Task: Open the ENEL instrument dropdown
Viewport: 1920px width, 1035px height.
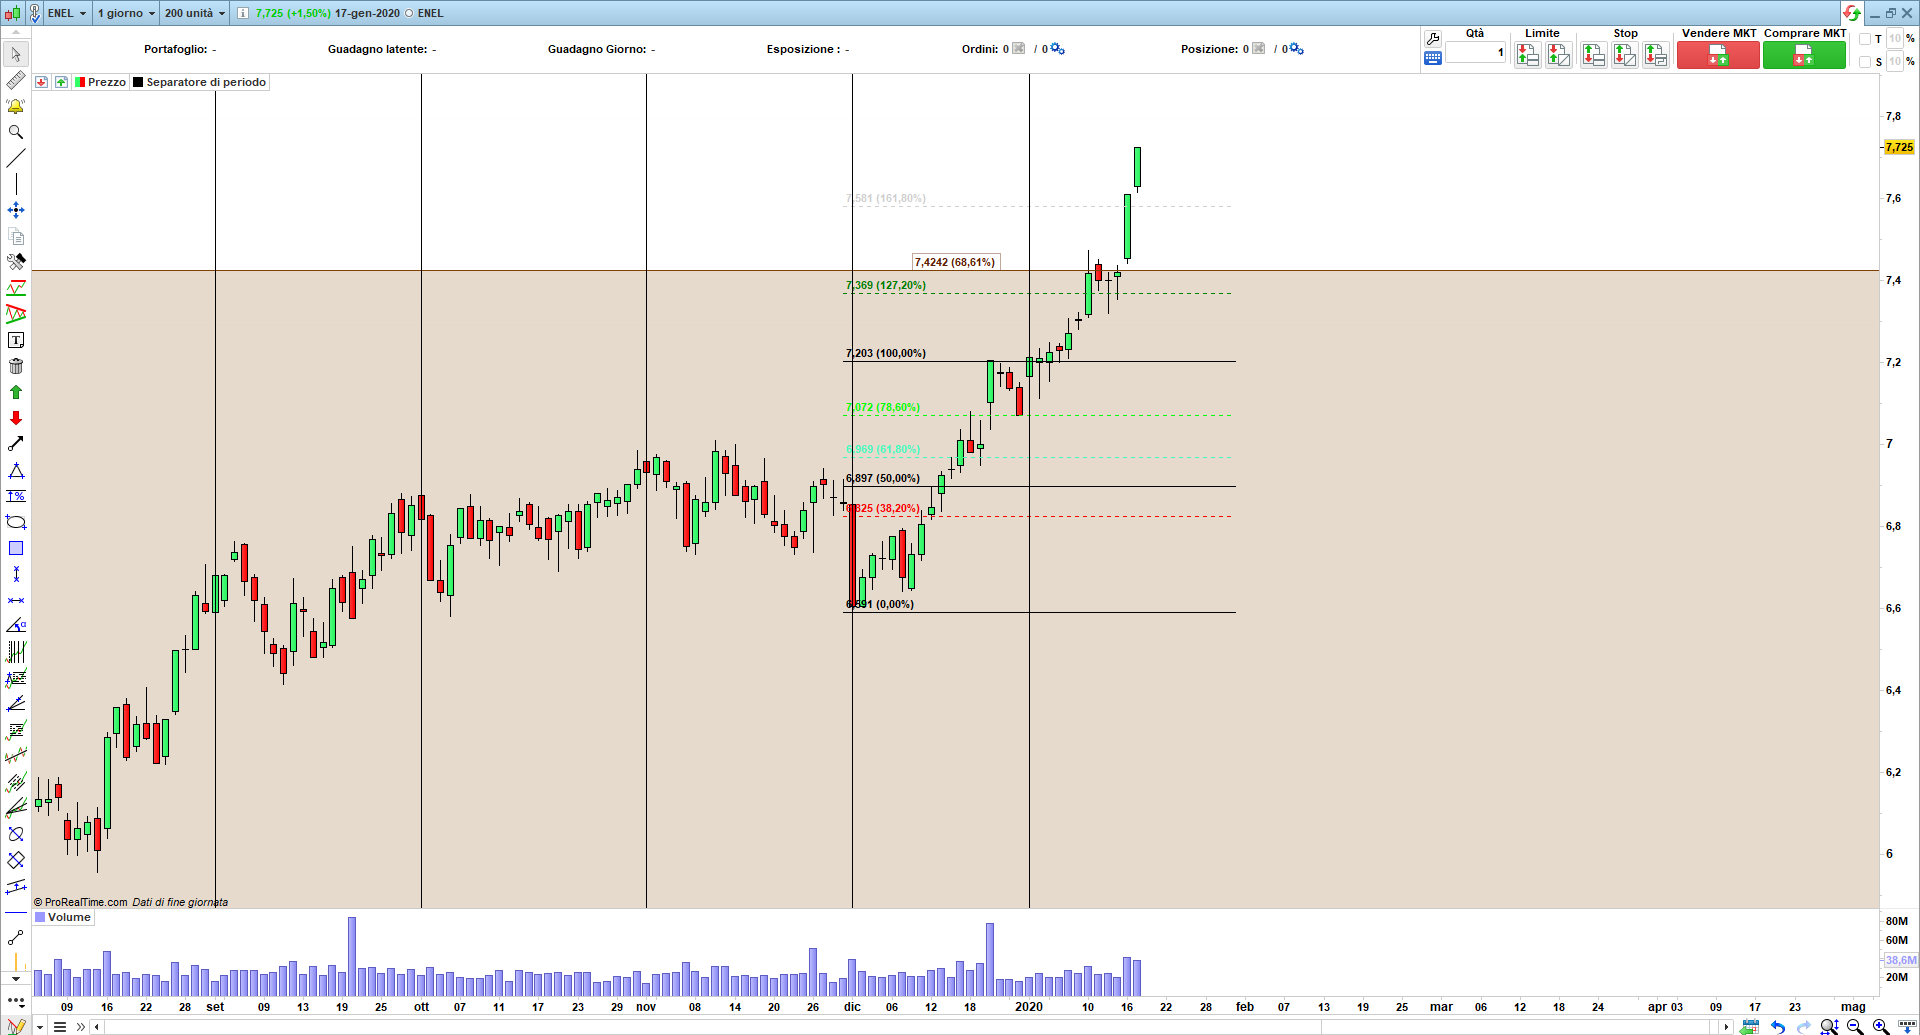Action: point(67,13)
